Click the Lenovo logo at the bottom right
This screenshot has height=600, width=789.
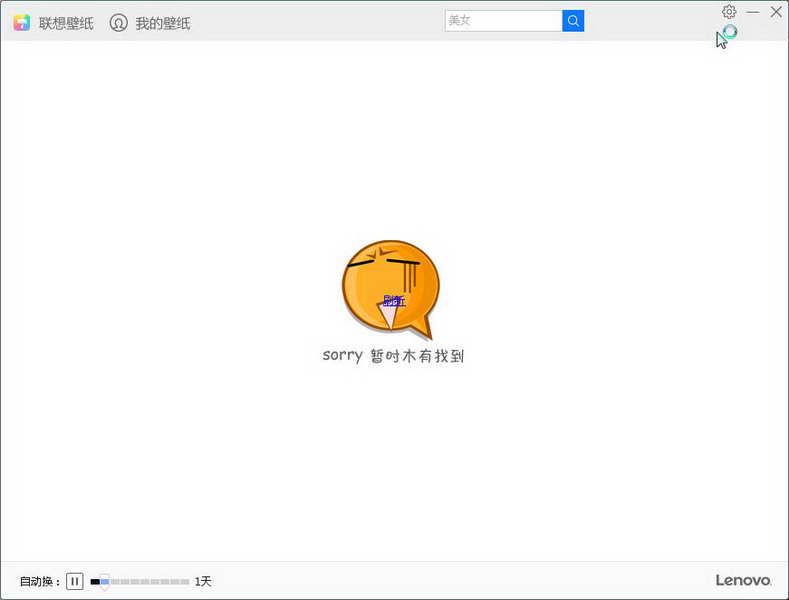743,580
